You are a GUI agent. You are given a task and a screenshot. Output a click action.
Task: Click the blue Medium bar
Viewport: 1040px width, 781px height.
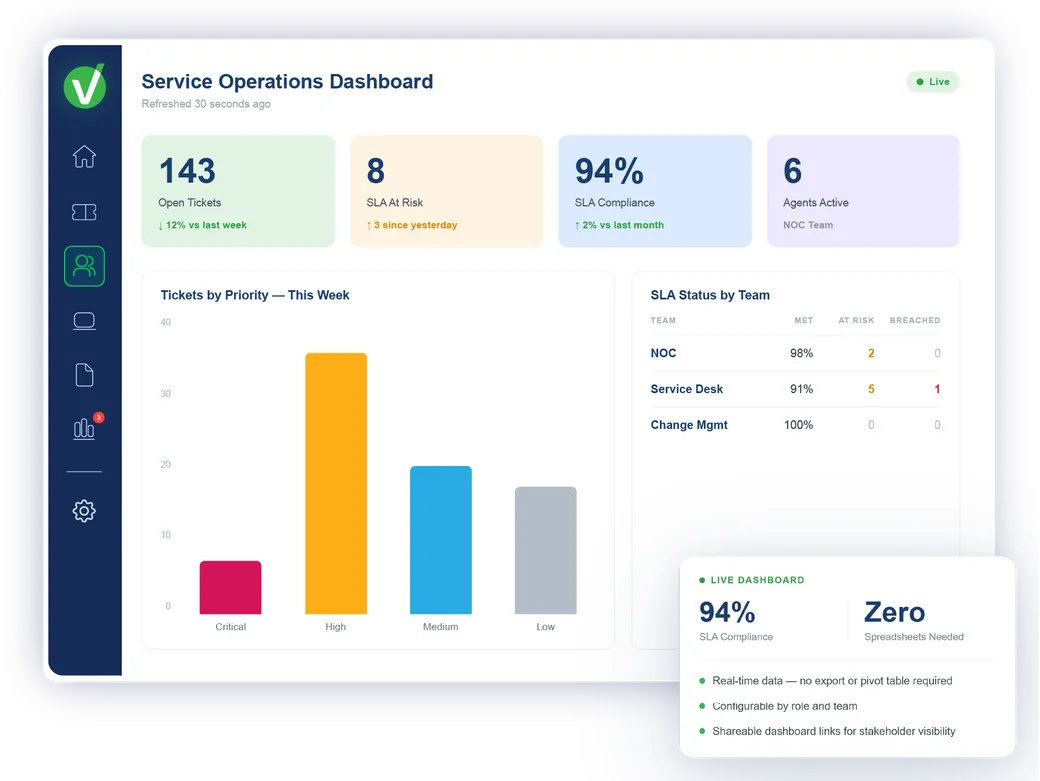click(x=440, y=540)
